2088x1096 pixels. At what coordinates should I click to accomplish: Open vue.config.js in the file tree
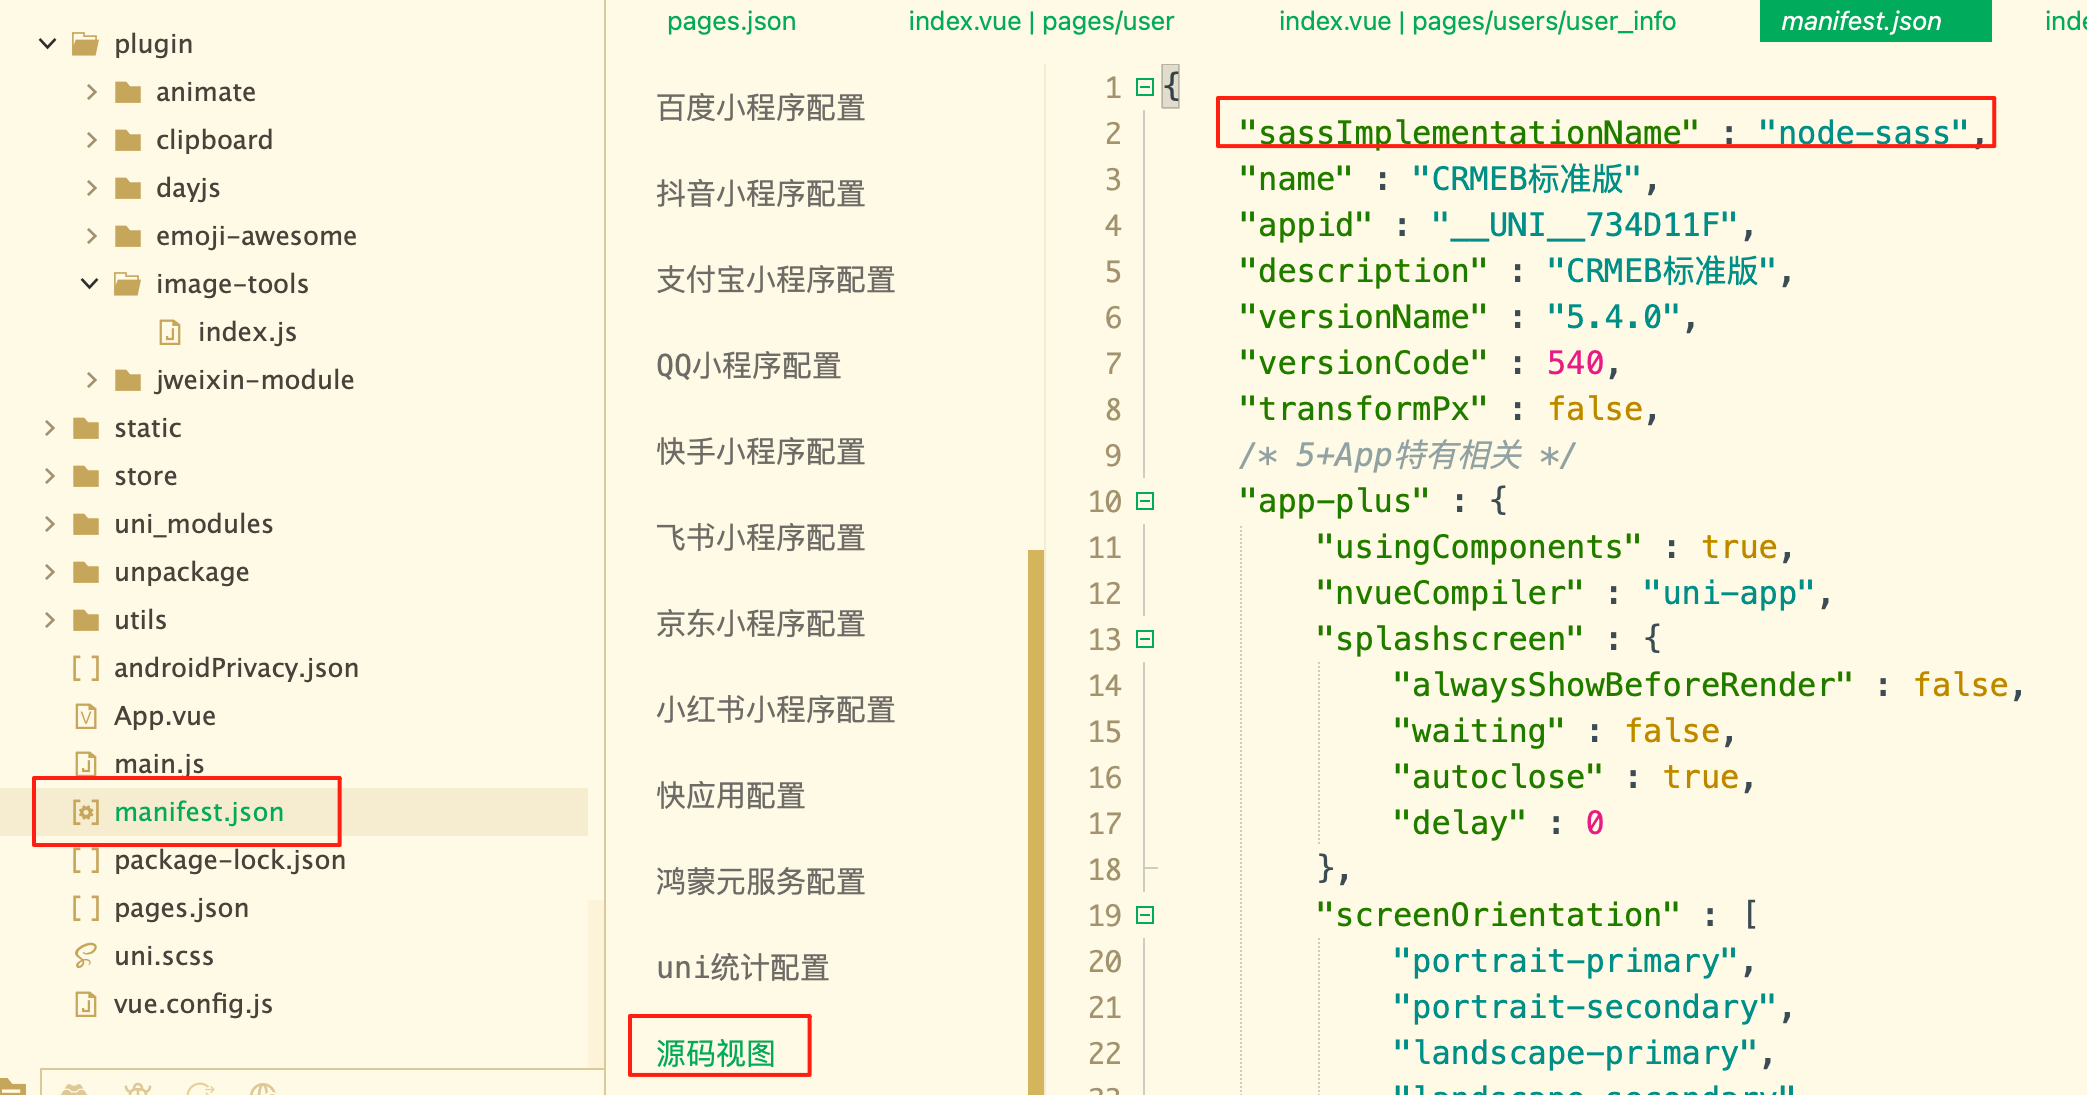click(x=193, y=1004)
